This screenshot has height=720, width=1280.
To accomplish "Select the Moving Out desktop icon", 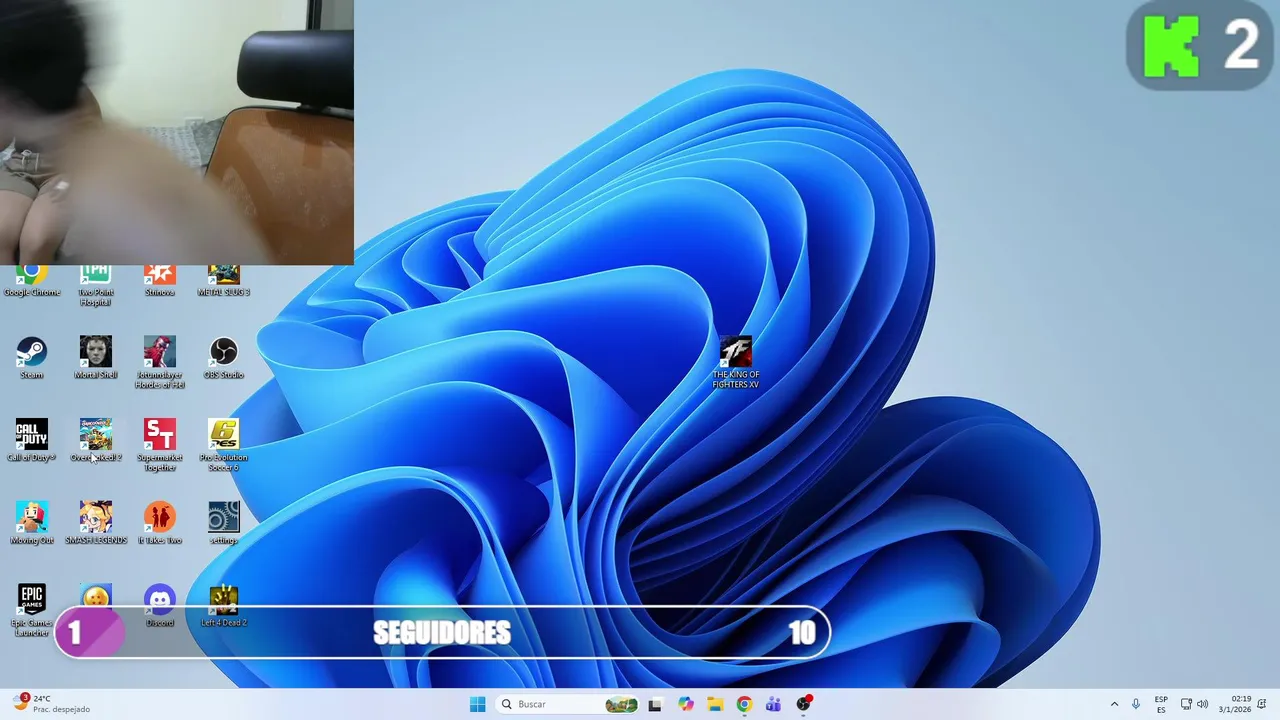I will (x=32, y=523).
